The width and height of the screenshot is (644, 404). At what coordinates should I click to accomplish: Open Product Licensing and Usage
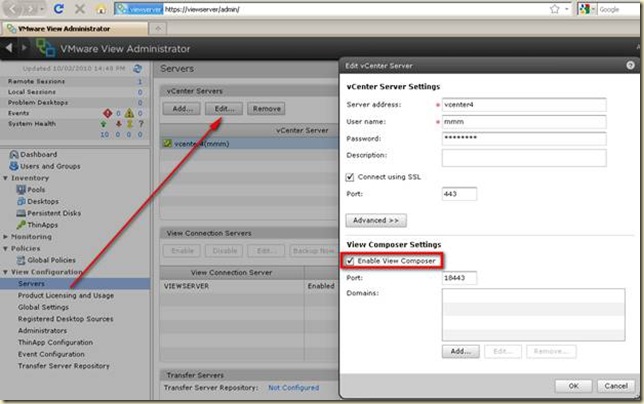tap(66, 296)
